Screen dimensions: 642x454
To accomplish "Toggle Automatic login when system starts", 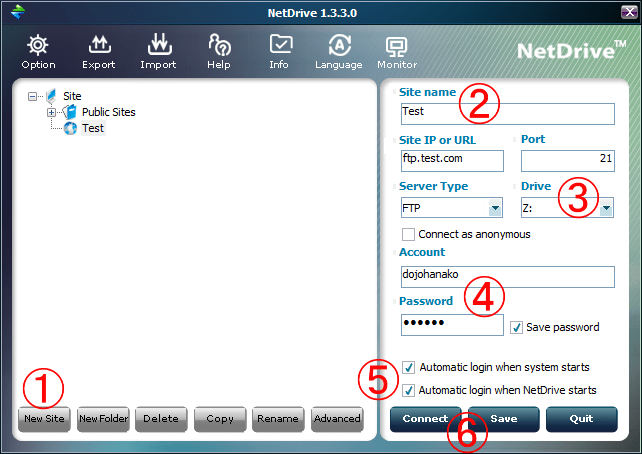I will (408, 367).
